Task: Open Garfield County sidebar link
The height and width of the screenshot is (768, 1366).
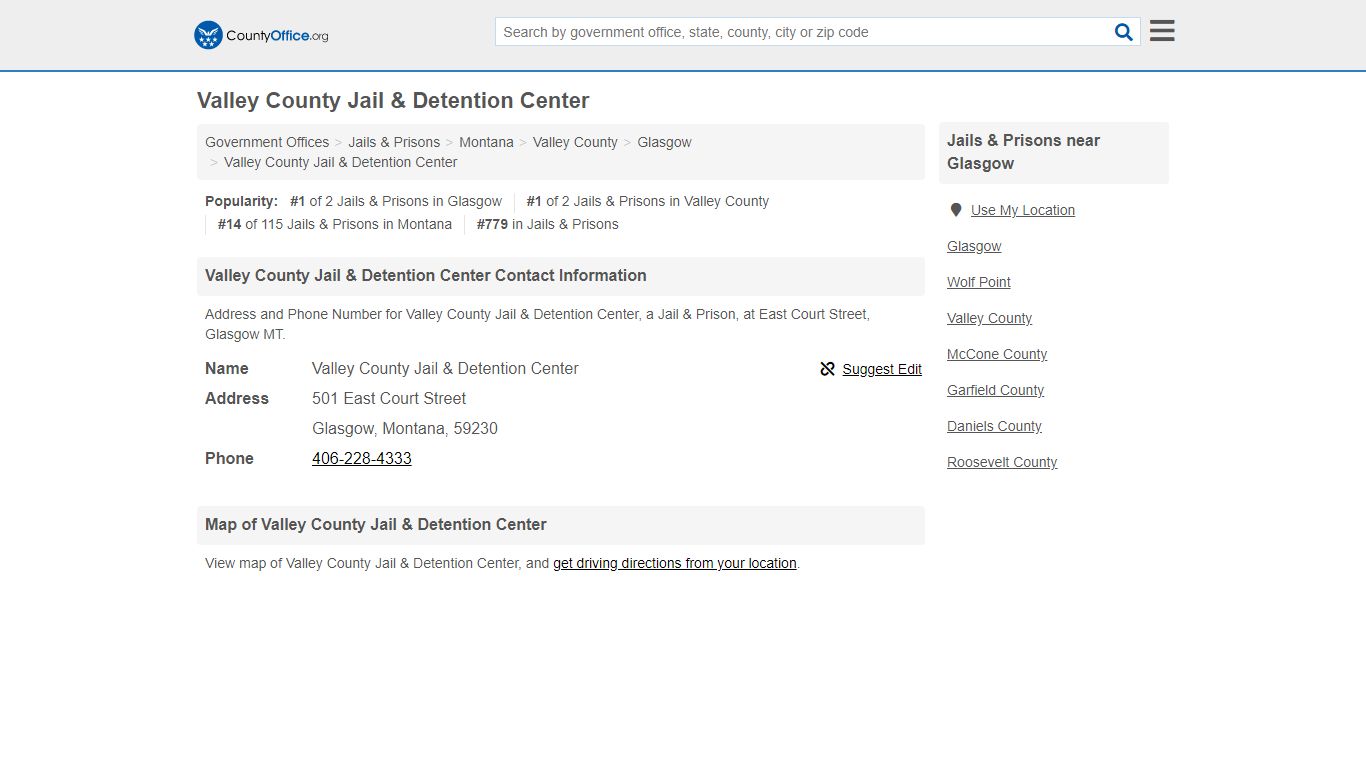Action: pos(995,390)
